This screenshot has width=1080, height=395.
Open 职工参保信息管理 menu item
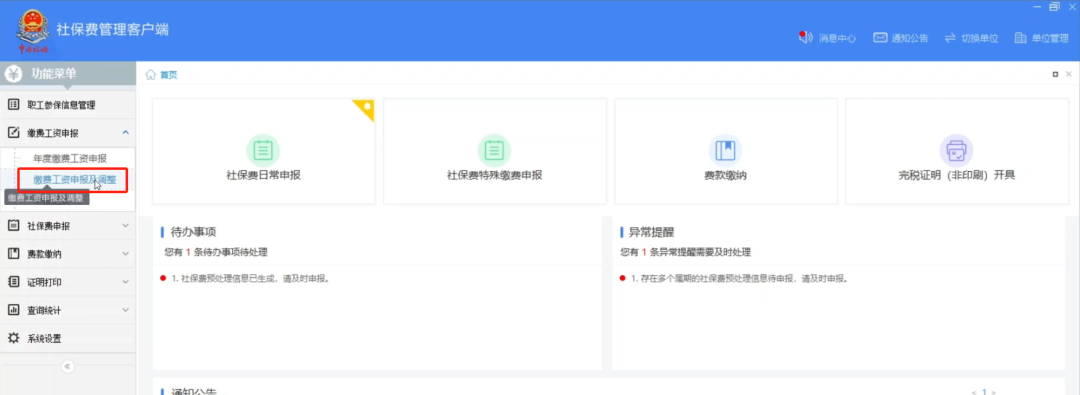pyautogui.click(x=68, y=105)
